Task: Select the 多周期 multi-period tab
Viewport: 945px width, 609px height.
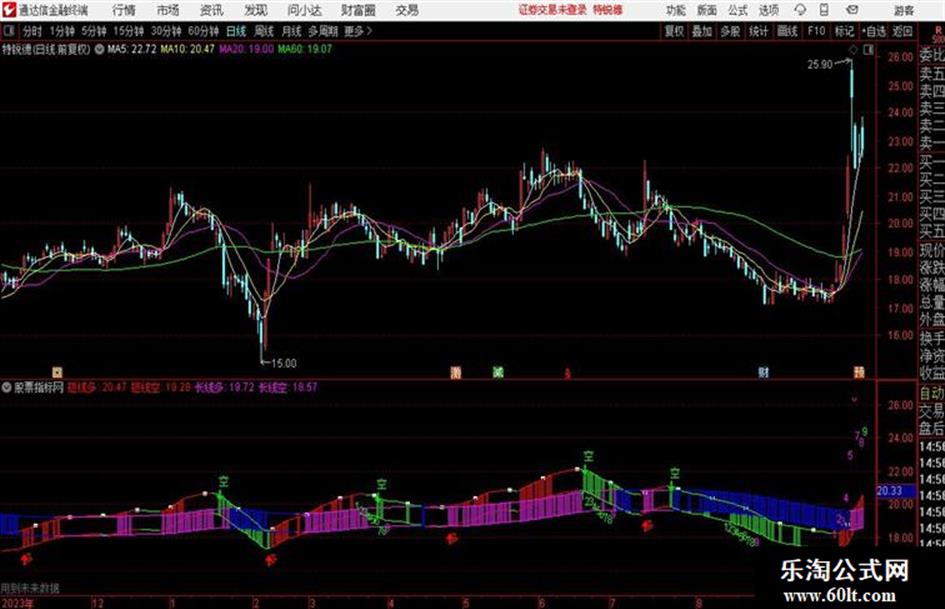Action: coord(323,31)
